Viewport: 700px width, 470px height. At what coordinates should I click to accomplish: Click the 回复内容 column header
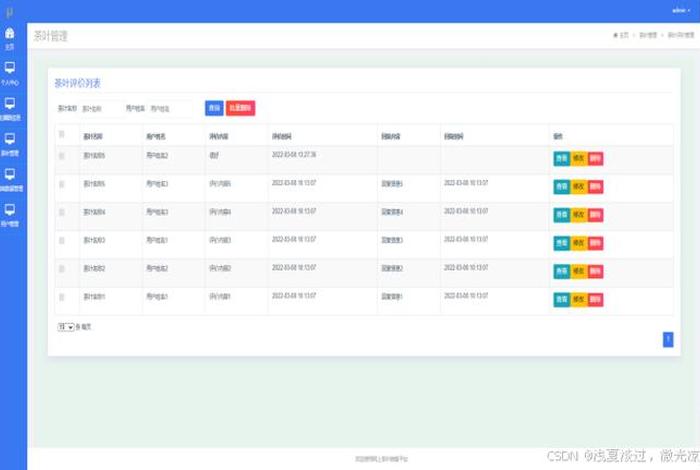click(391, 137)
